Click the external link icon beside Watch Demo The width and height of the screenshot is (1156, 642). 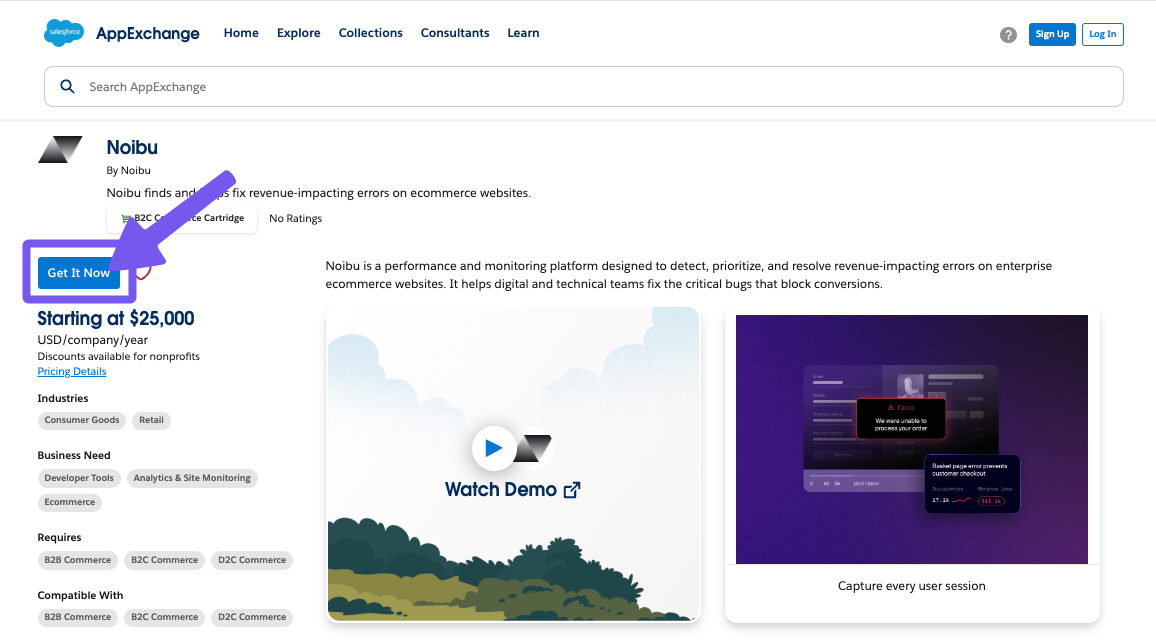tap(572, 490)
